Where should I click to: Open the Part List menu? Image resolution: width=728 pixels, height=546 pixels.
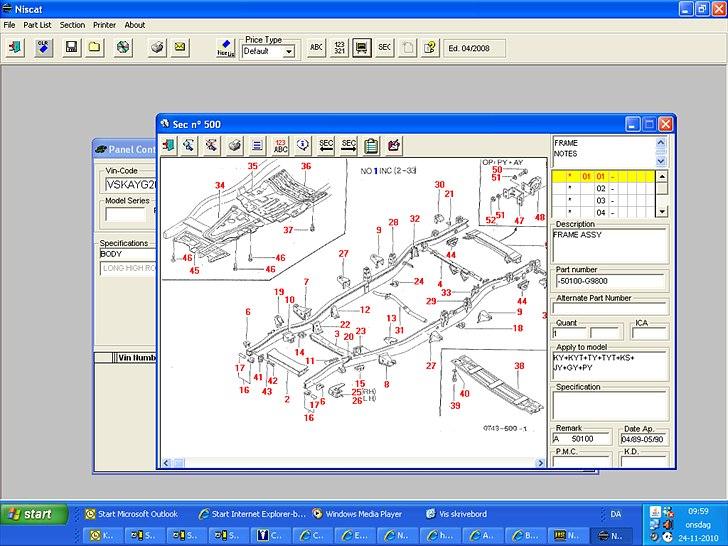tap(37, 25)
